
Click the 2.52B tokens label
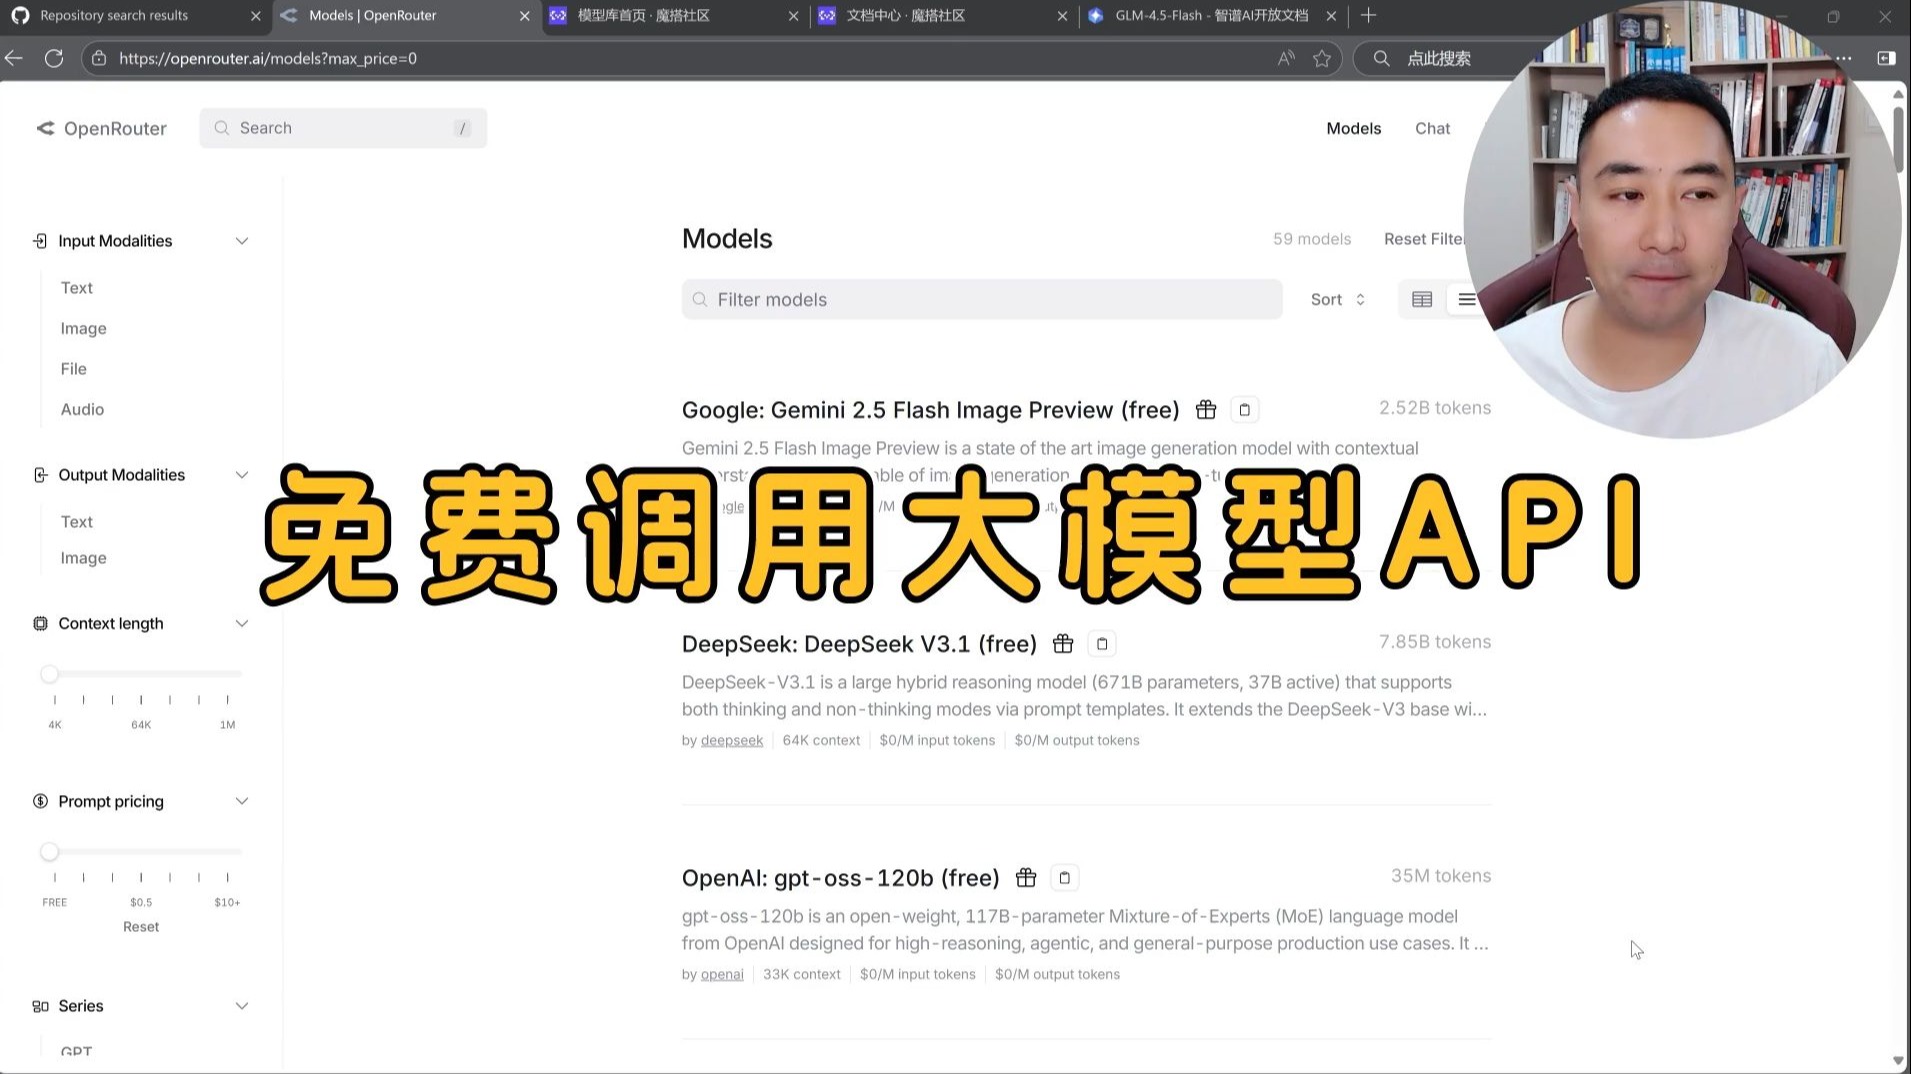point(1435,408)
